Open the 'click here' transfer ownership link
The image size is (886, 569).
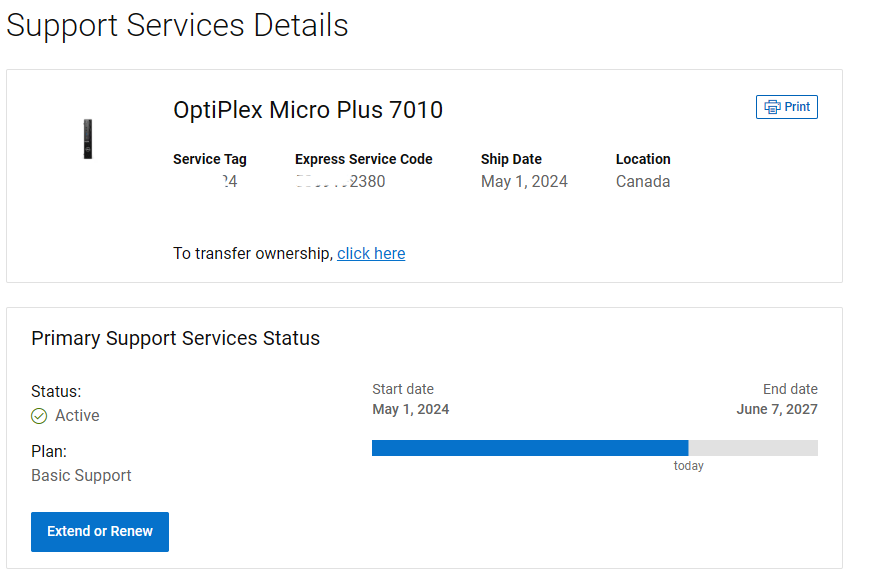tap(371, 253)
